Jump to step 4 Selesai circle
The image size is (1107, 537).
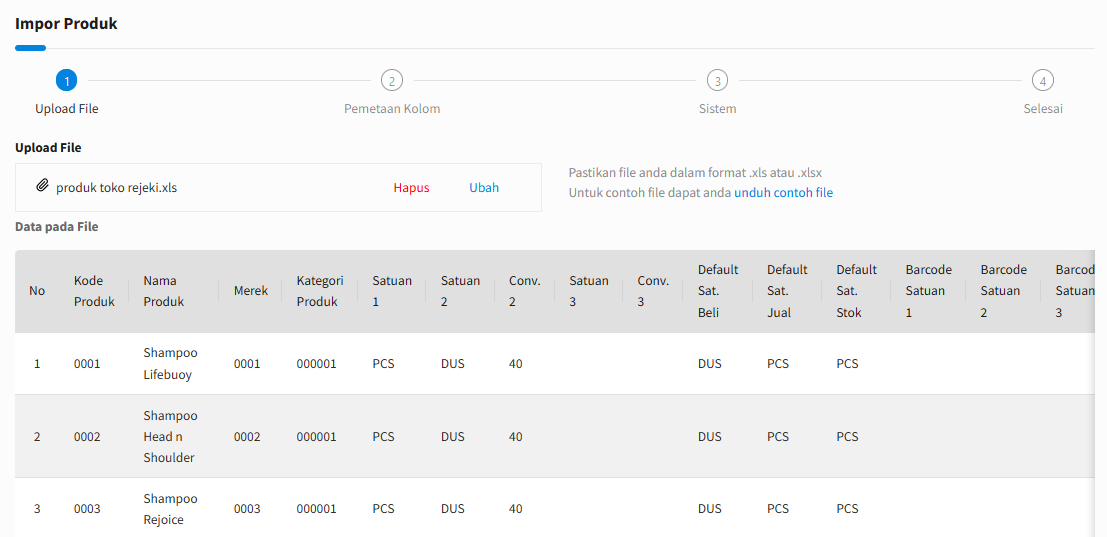(x=1042, y=81)
